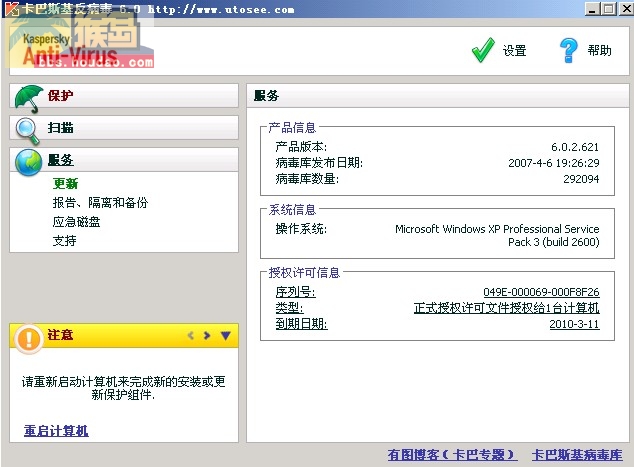Screen dimensions: 634x467
Task: Open 设置 settings
Action: pyautogui.click(x=514, y=51)
